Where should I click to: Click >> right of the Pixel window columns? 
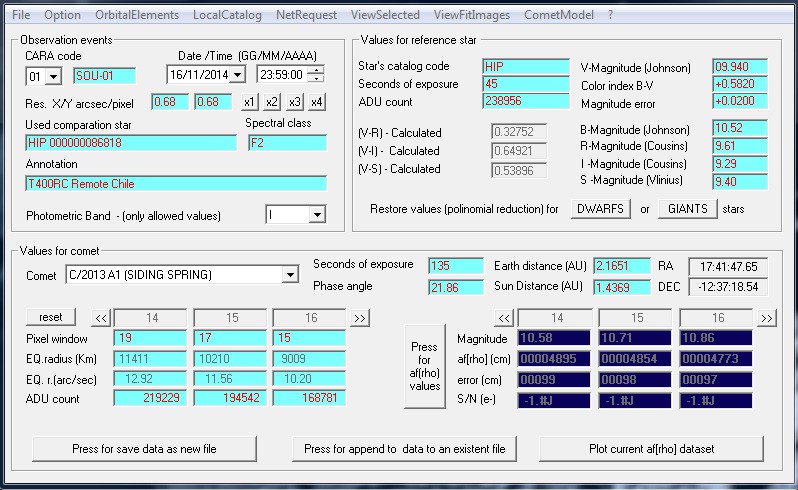[x=360, y=319]
